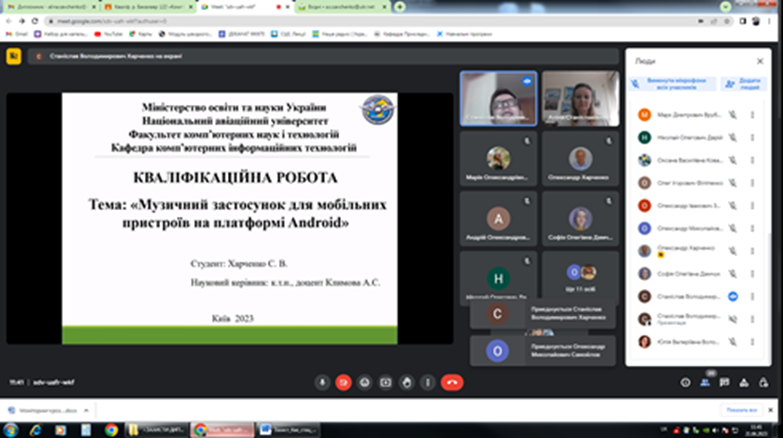Screen dimensions: 783x438
Task: Open host controls lock icon
Action: pos(764,383)
